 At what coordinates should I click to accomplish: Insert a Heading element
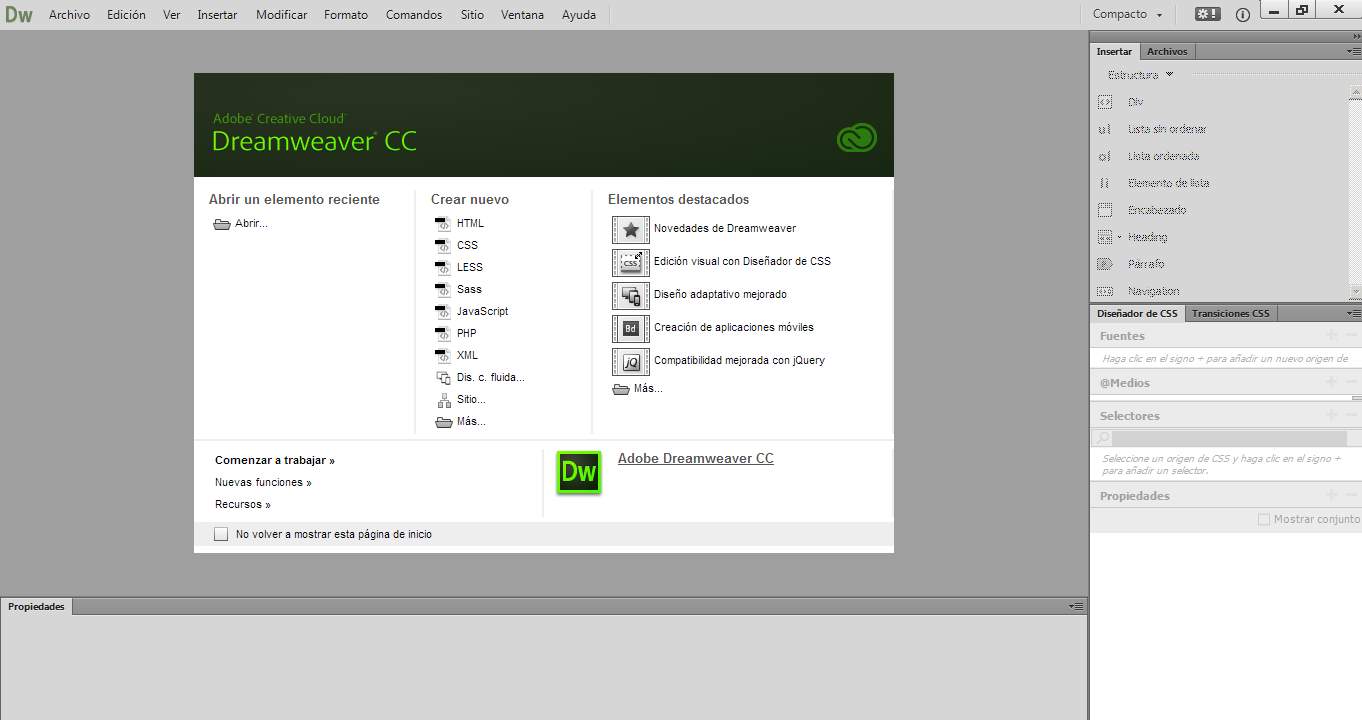[x=1147, y=237]
